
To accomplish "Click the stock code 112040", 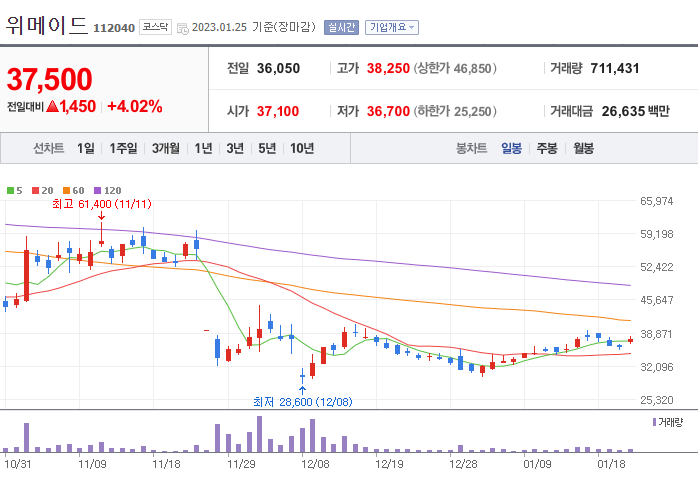I will coord(114,28).
